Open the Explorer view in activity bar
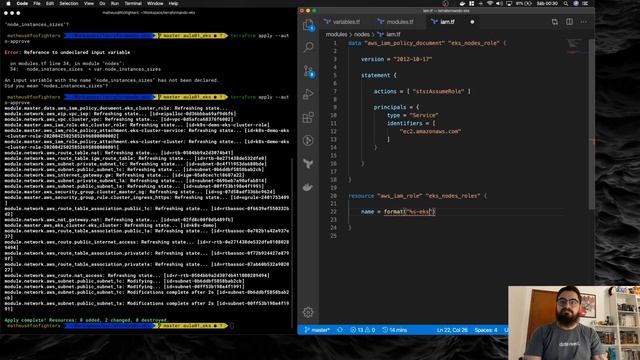This screenshot has height=360, width=640. 308,25
